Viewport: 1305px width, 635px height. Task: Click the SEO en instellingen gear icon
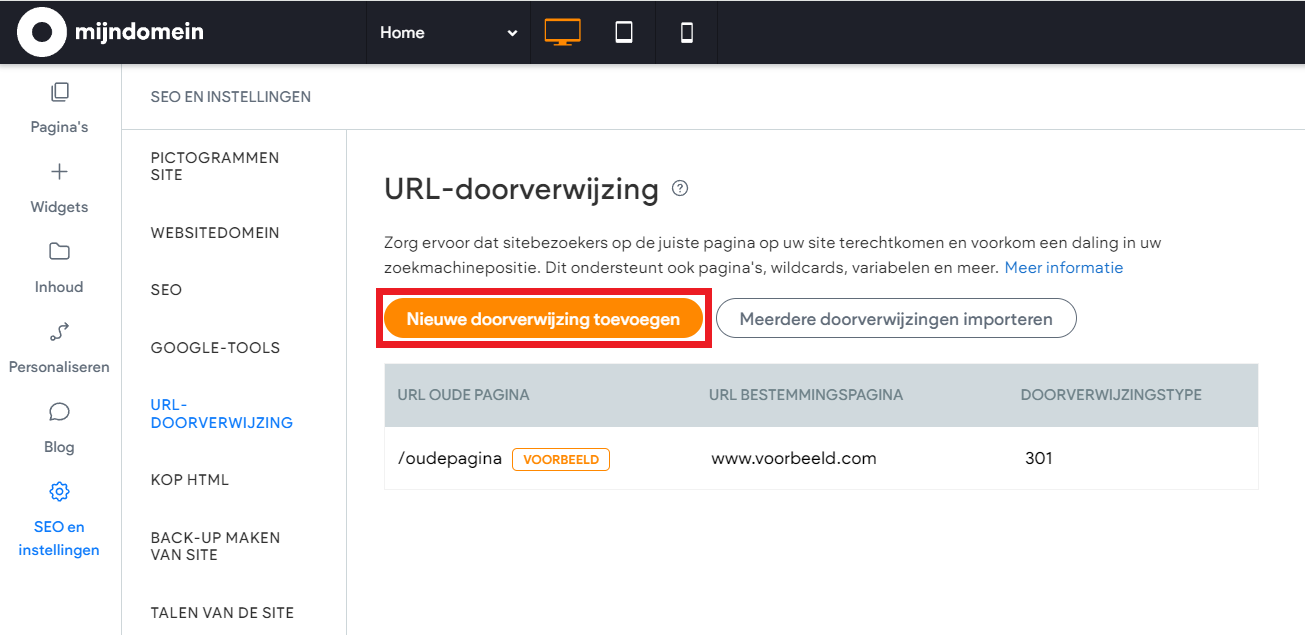click(59, 492)
